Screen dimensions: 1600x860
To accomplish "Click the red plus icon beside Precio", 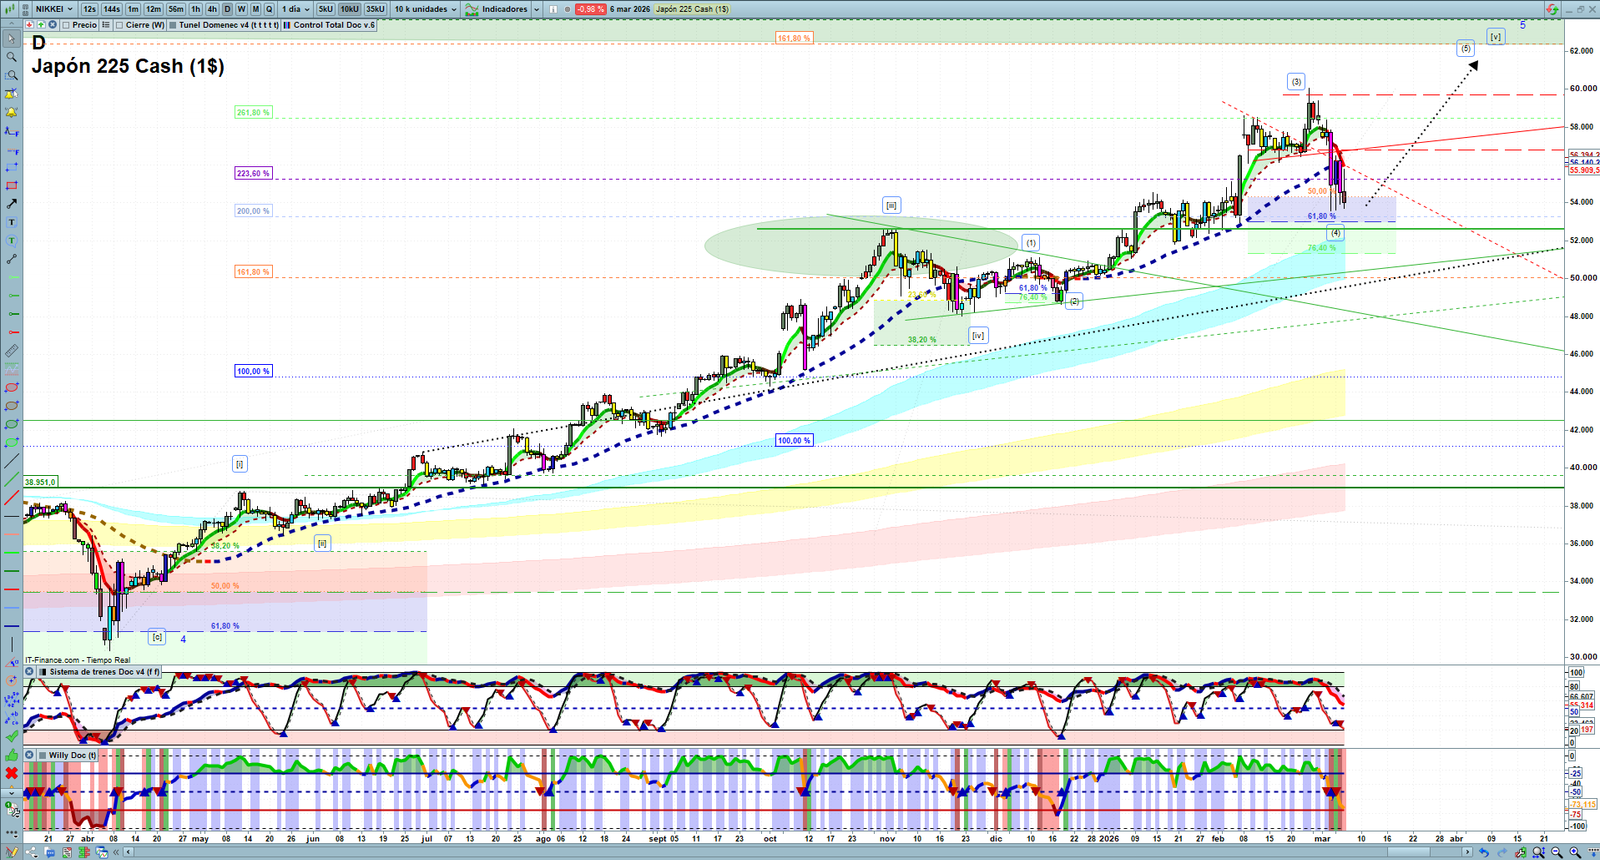I will (x=30, y=25).
